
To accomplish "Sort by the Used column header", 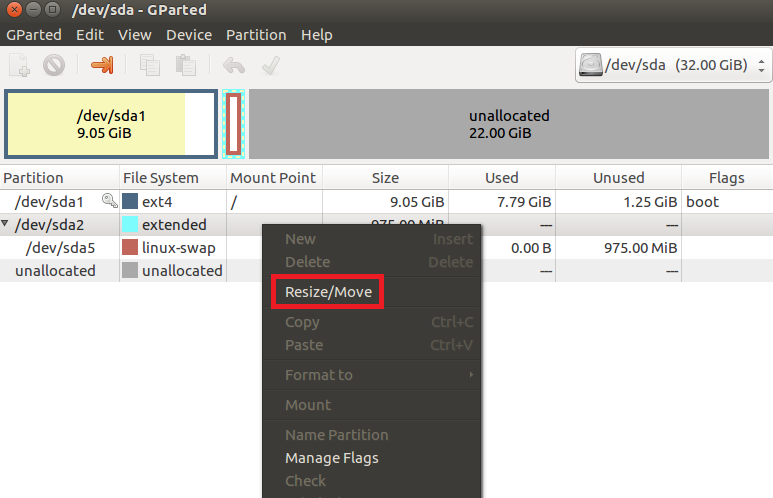I will point(502,178).
